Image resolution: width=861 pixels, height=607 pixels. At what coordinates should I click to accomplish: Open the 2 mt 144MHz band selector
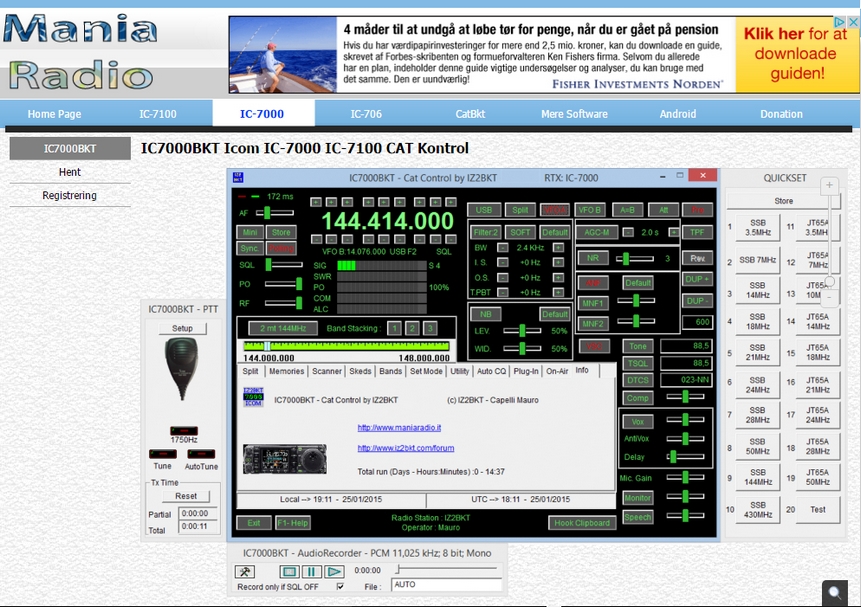(283, 328)
